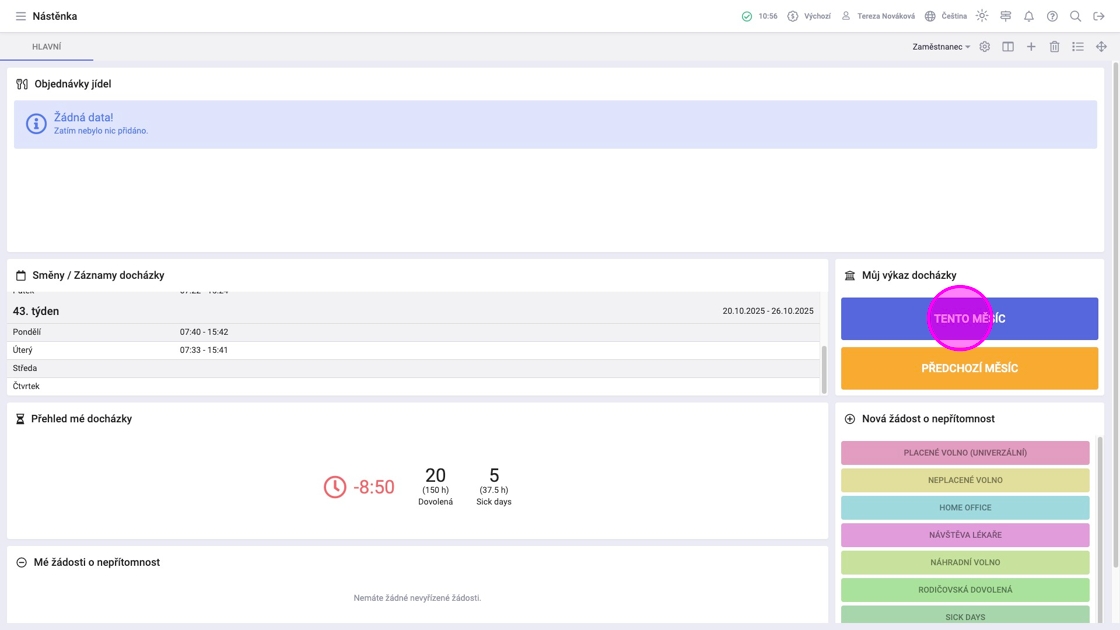Click the HOME OFFICE request button
Viewport: 1120px width, 630px height.
965,507
